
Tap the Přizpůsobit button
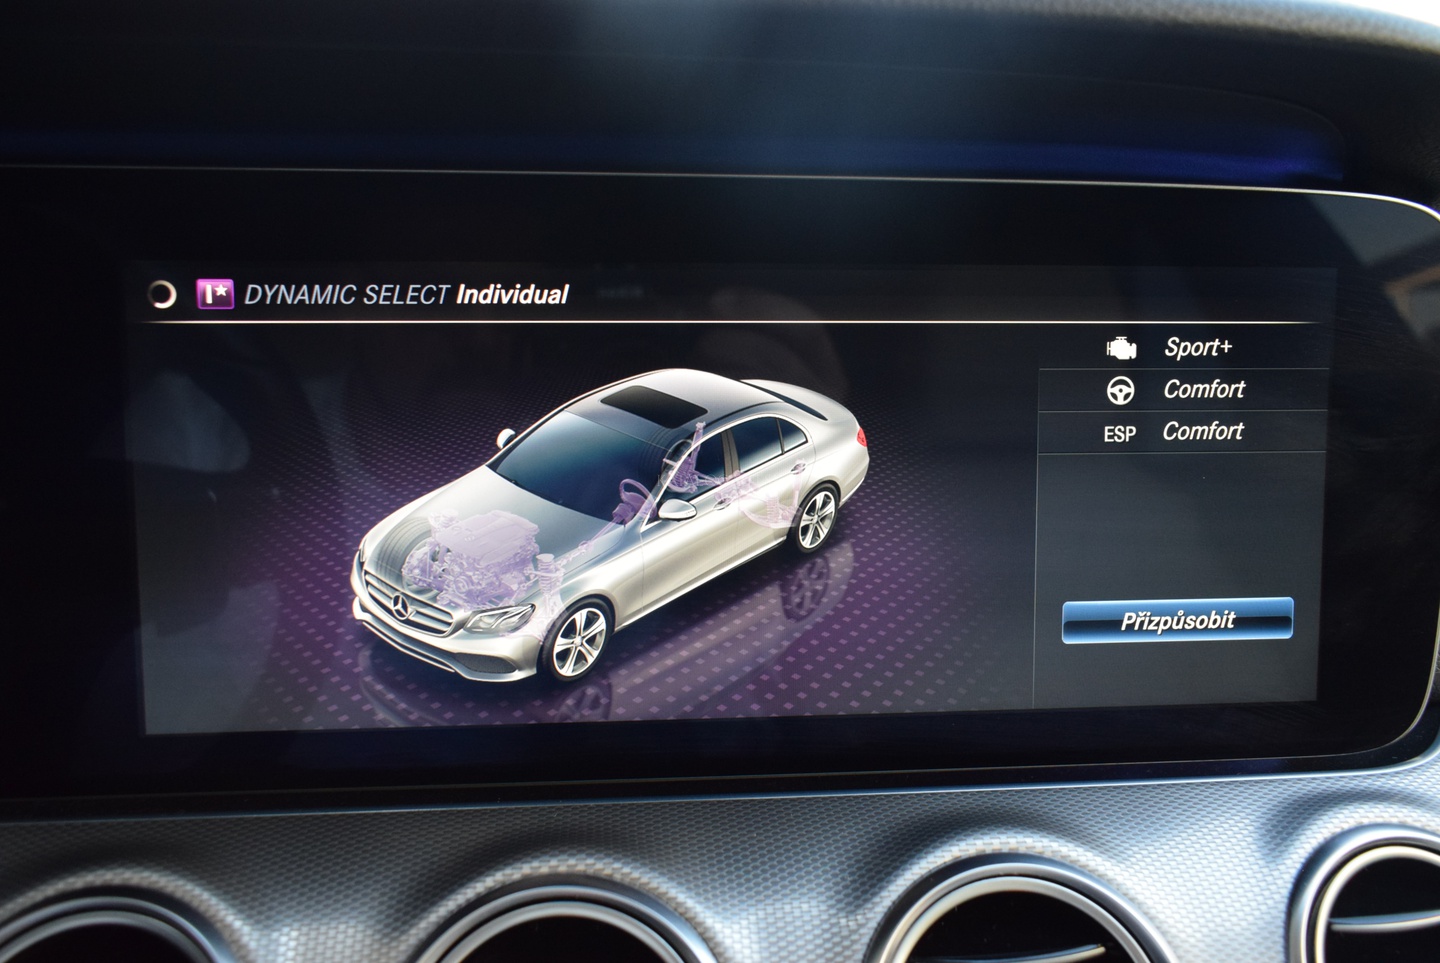[x=1177, y=620]
